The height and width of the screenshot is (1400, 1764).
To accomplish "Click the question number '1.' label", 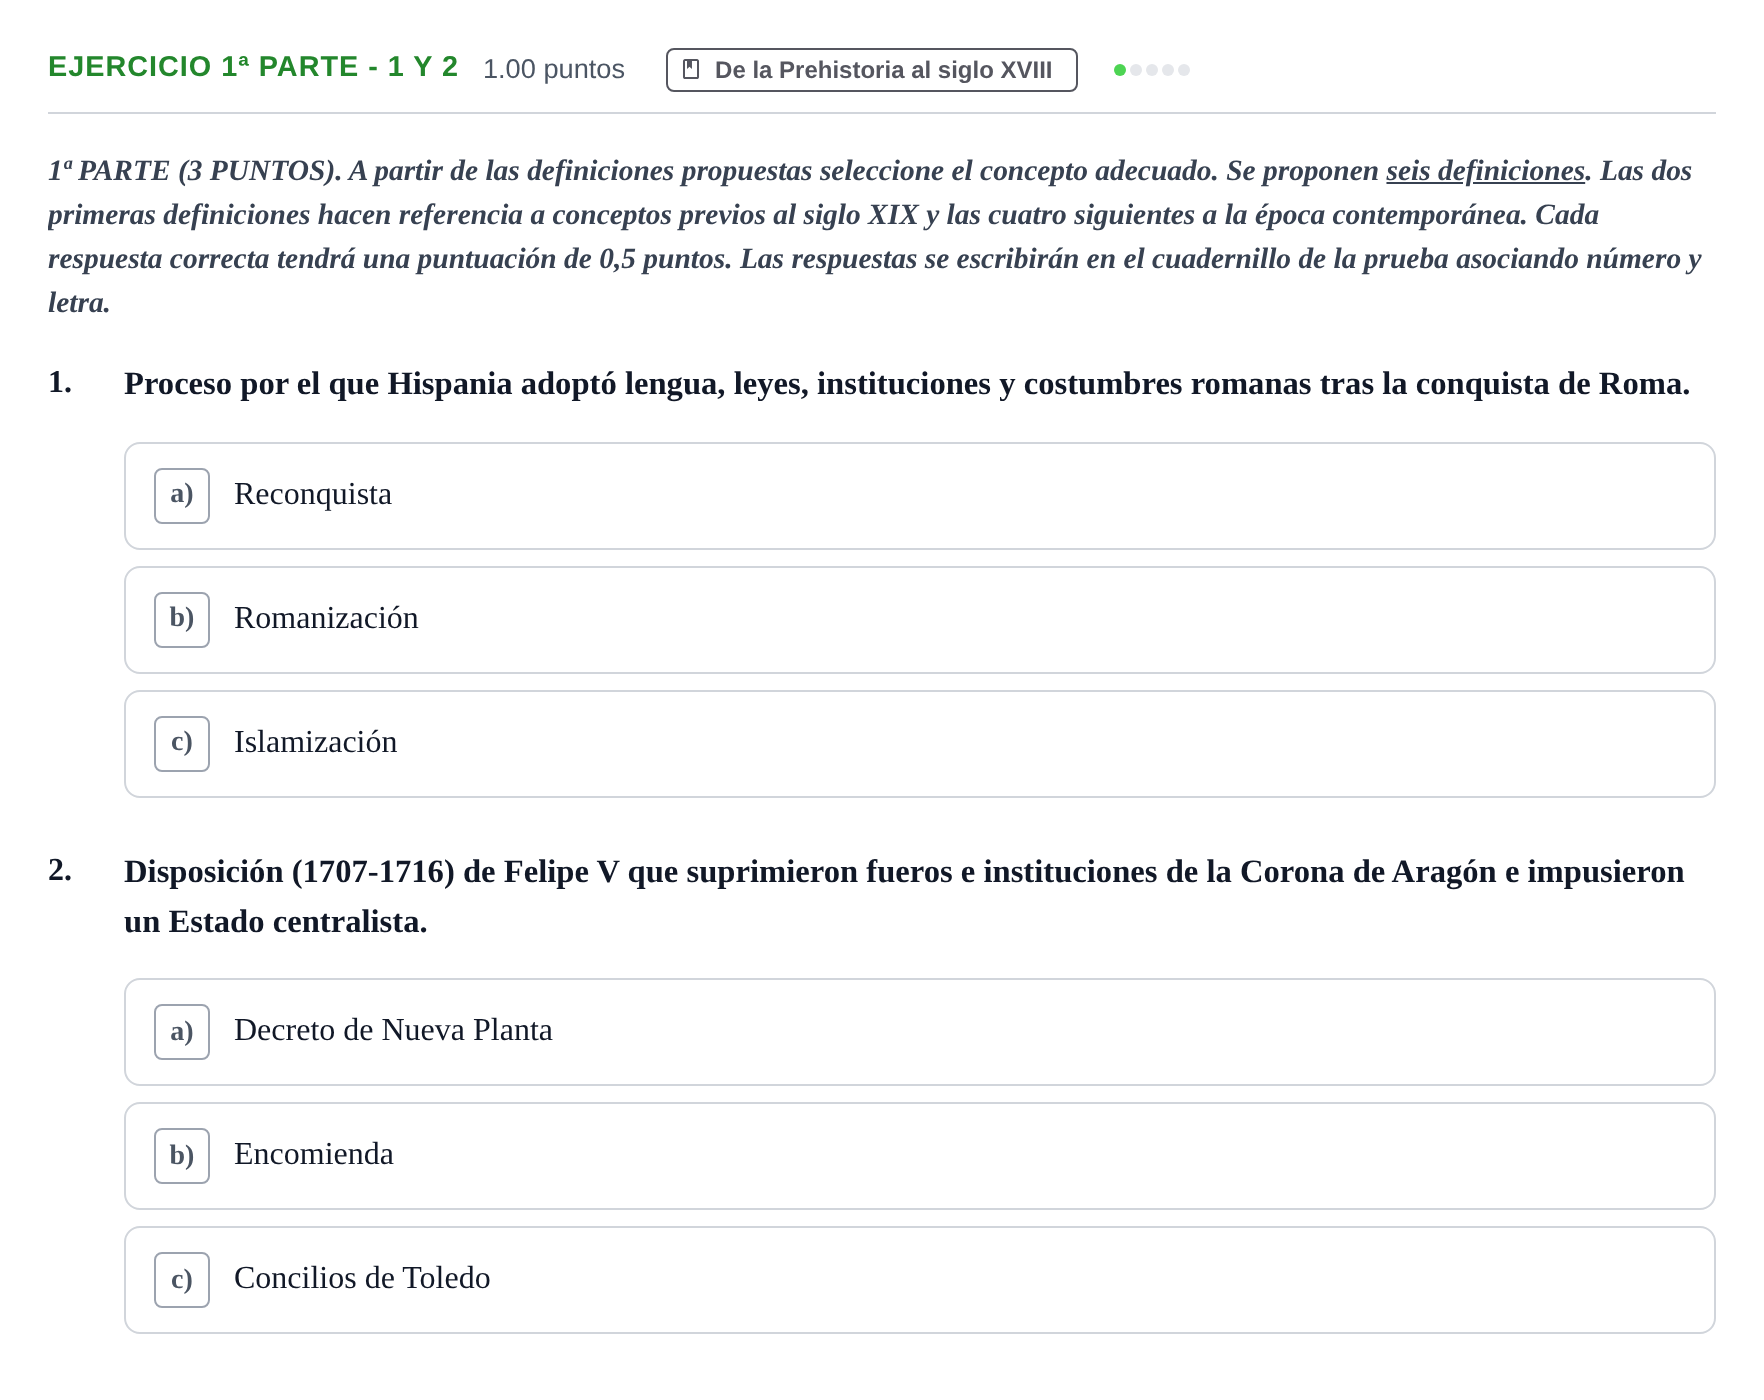I will click(x=60, y=383).
